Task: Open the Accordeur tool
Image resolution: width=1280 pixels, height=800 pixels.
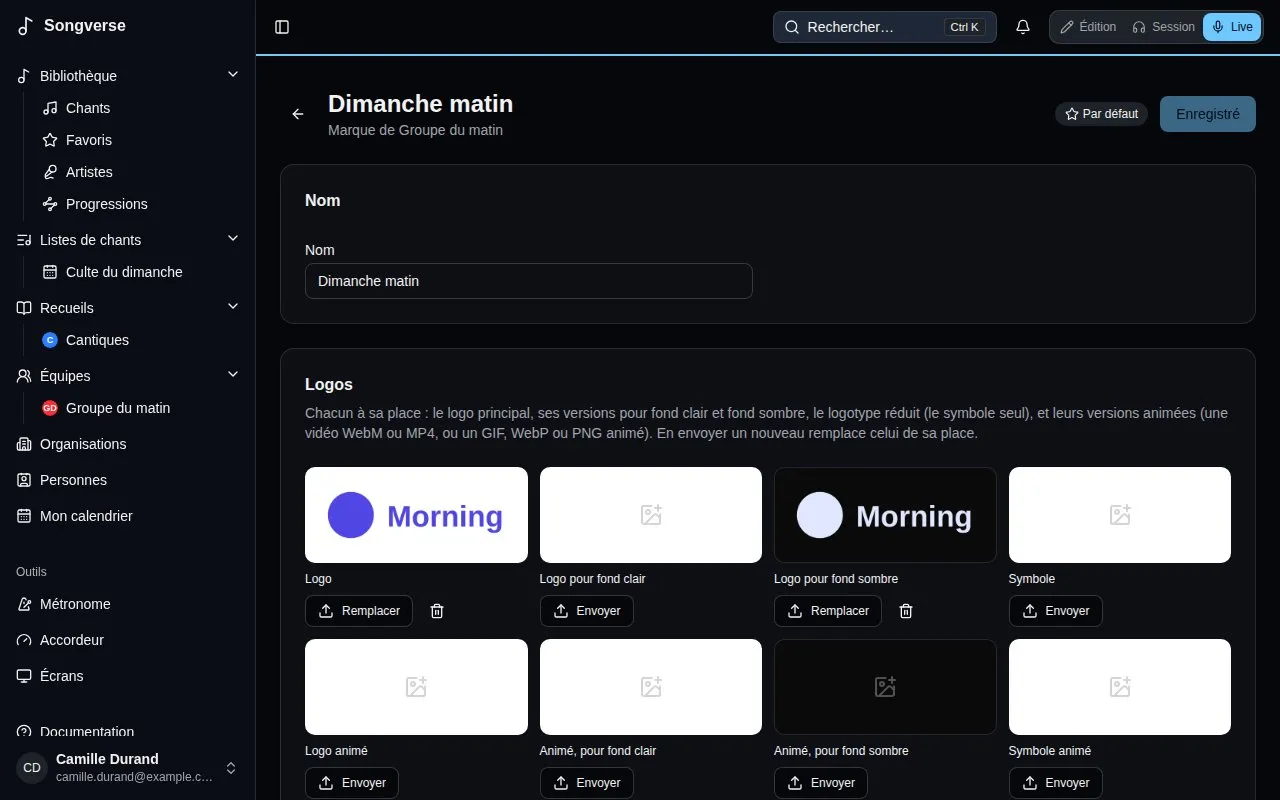Action: point(128,640)
